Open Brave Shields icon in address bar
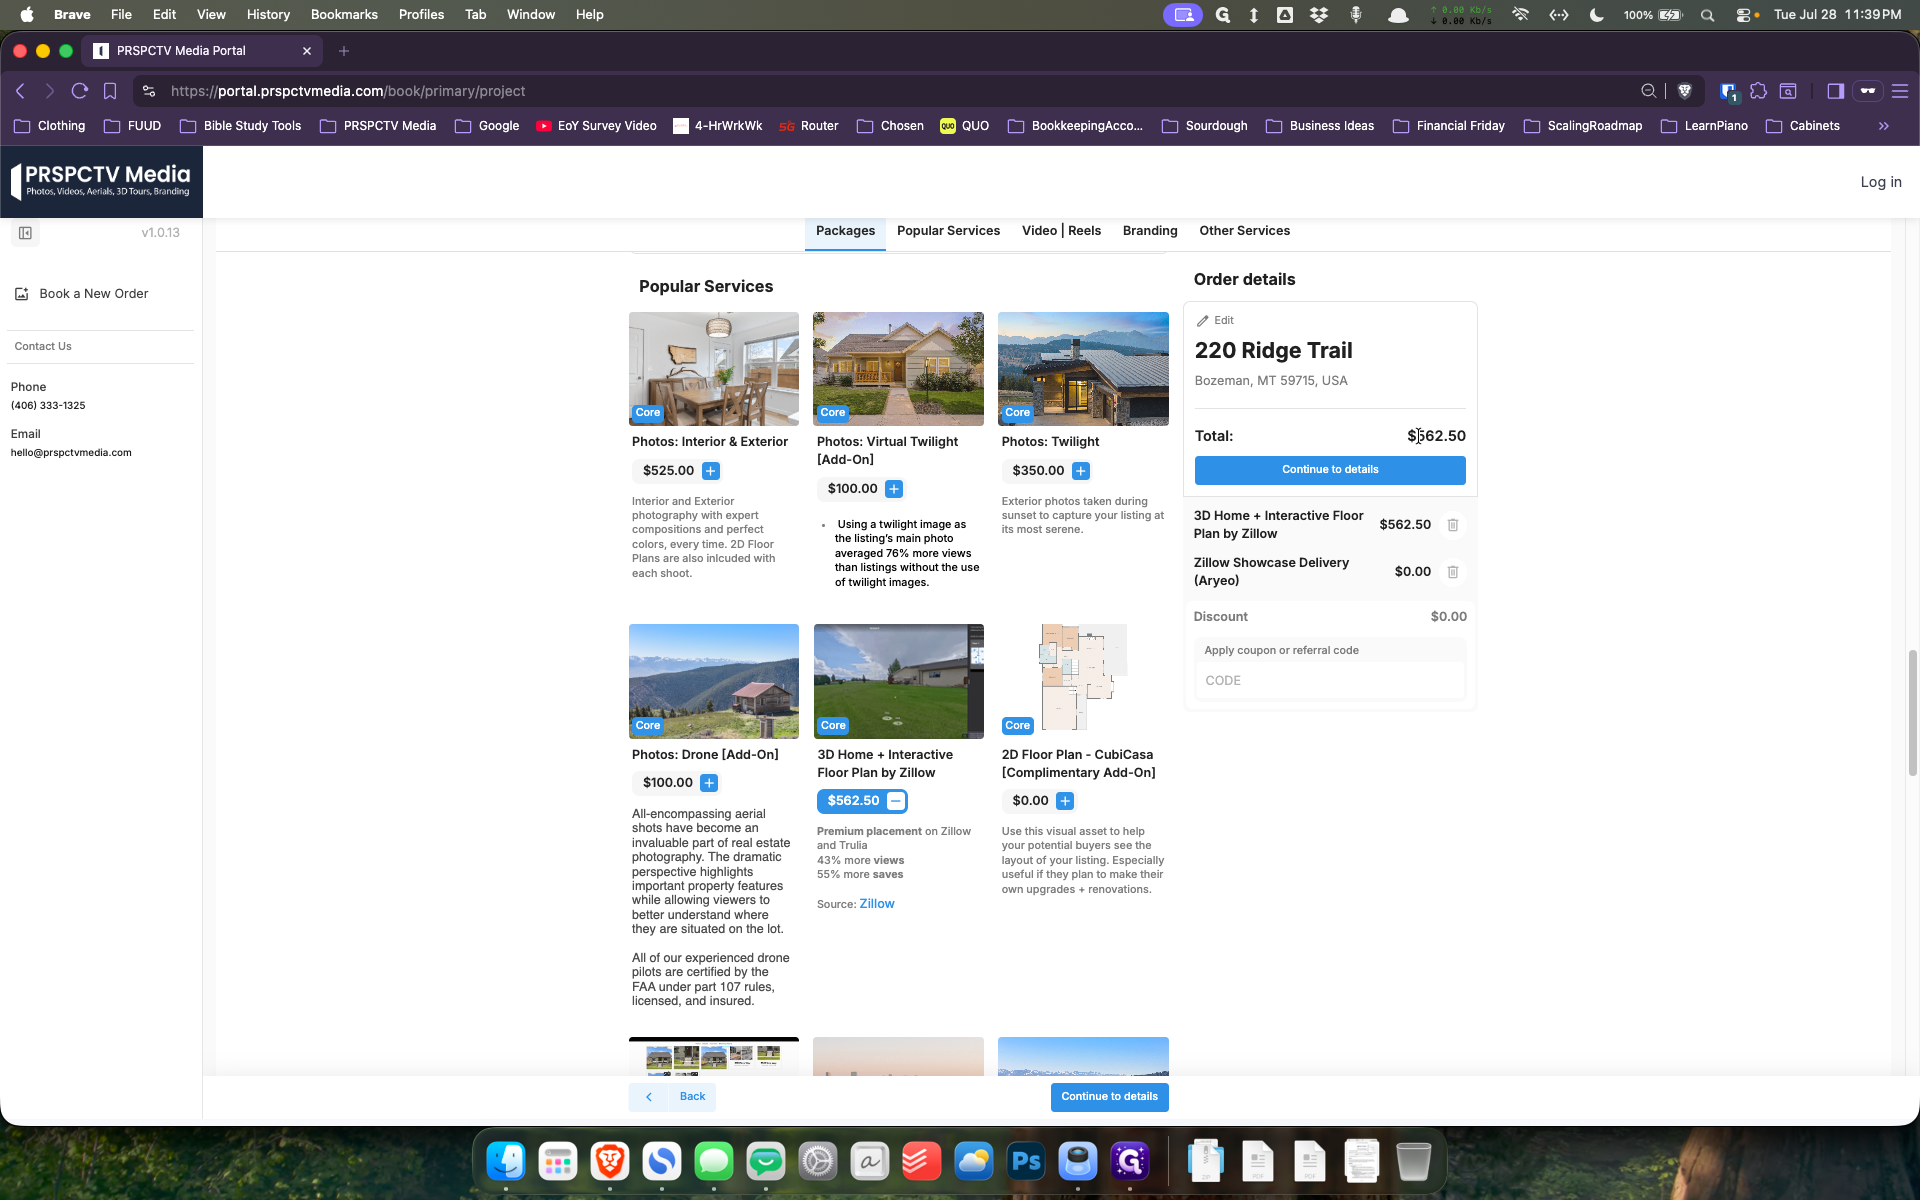This screenshot has width=1920, height=1200. (x=1684, y=91)
